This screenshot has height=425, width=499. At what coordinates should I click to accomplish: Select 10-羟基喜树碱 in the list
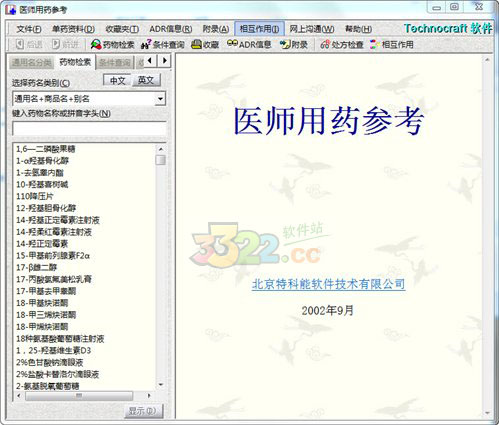[42, 184]
